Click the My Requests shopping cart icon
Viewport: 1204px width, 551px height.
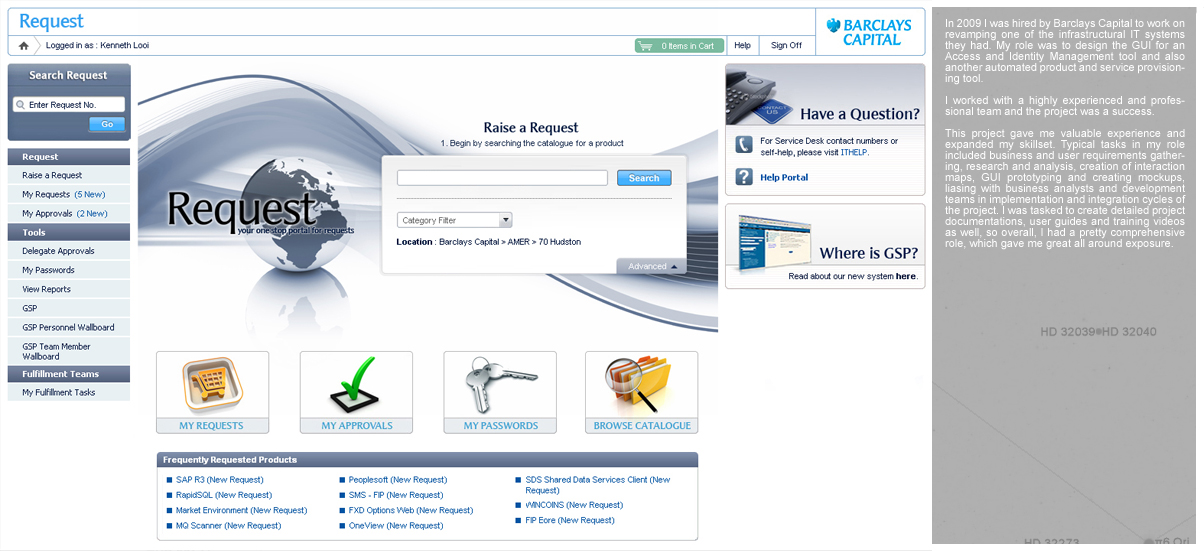coord(212,384)
